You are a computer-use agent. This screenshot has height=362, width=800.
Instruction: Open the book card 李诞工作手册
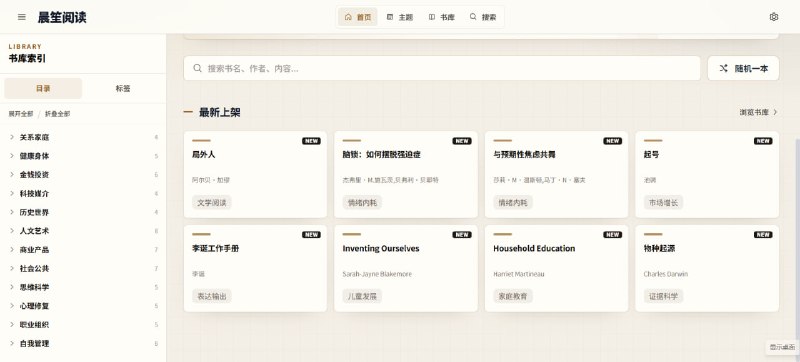click(255, 268)
